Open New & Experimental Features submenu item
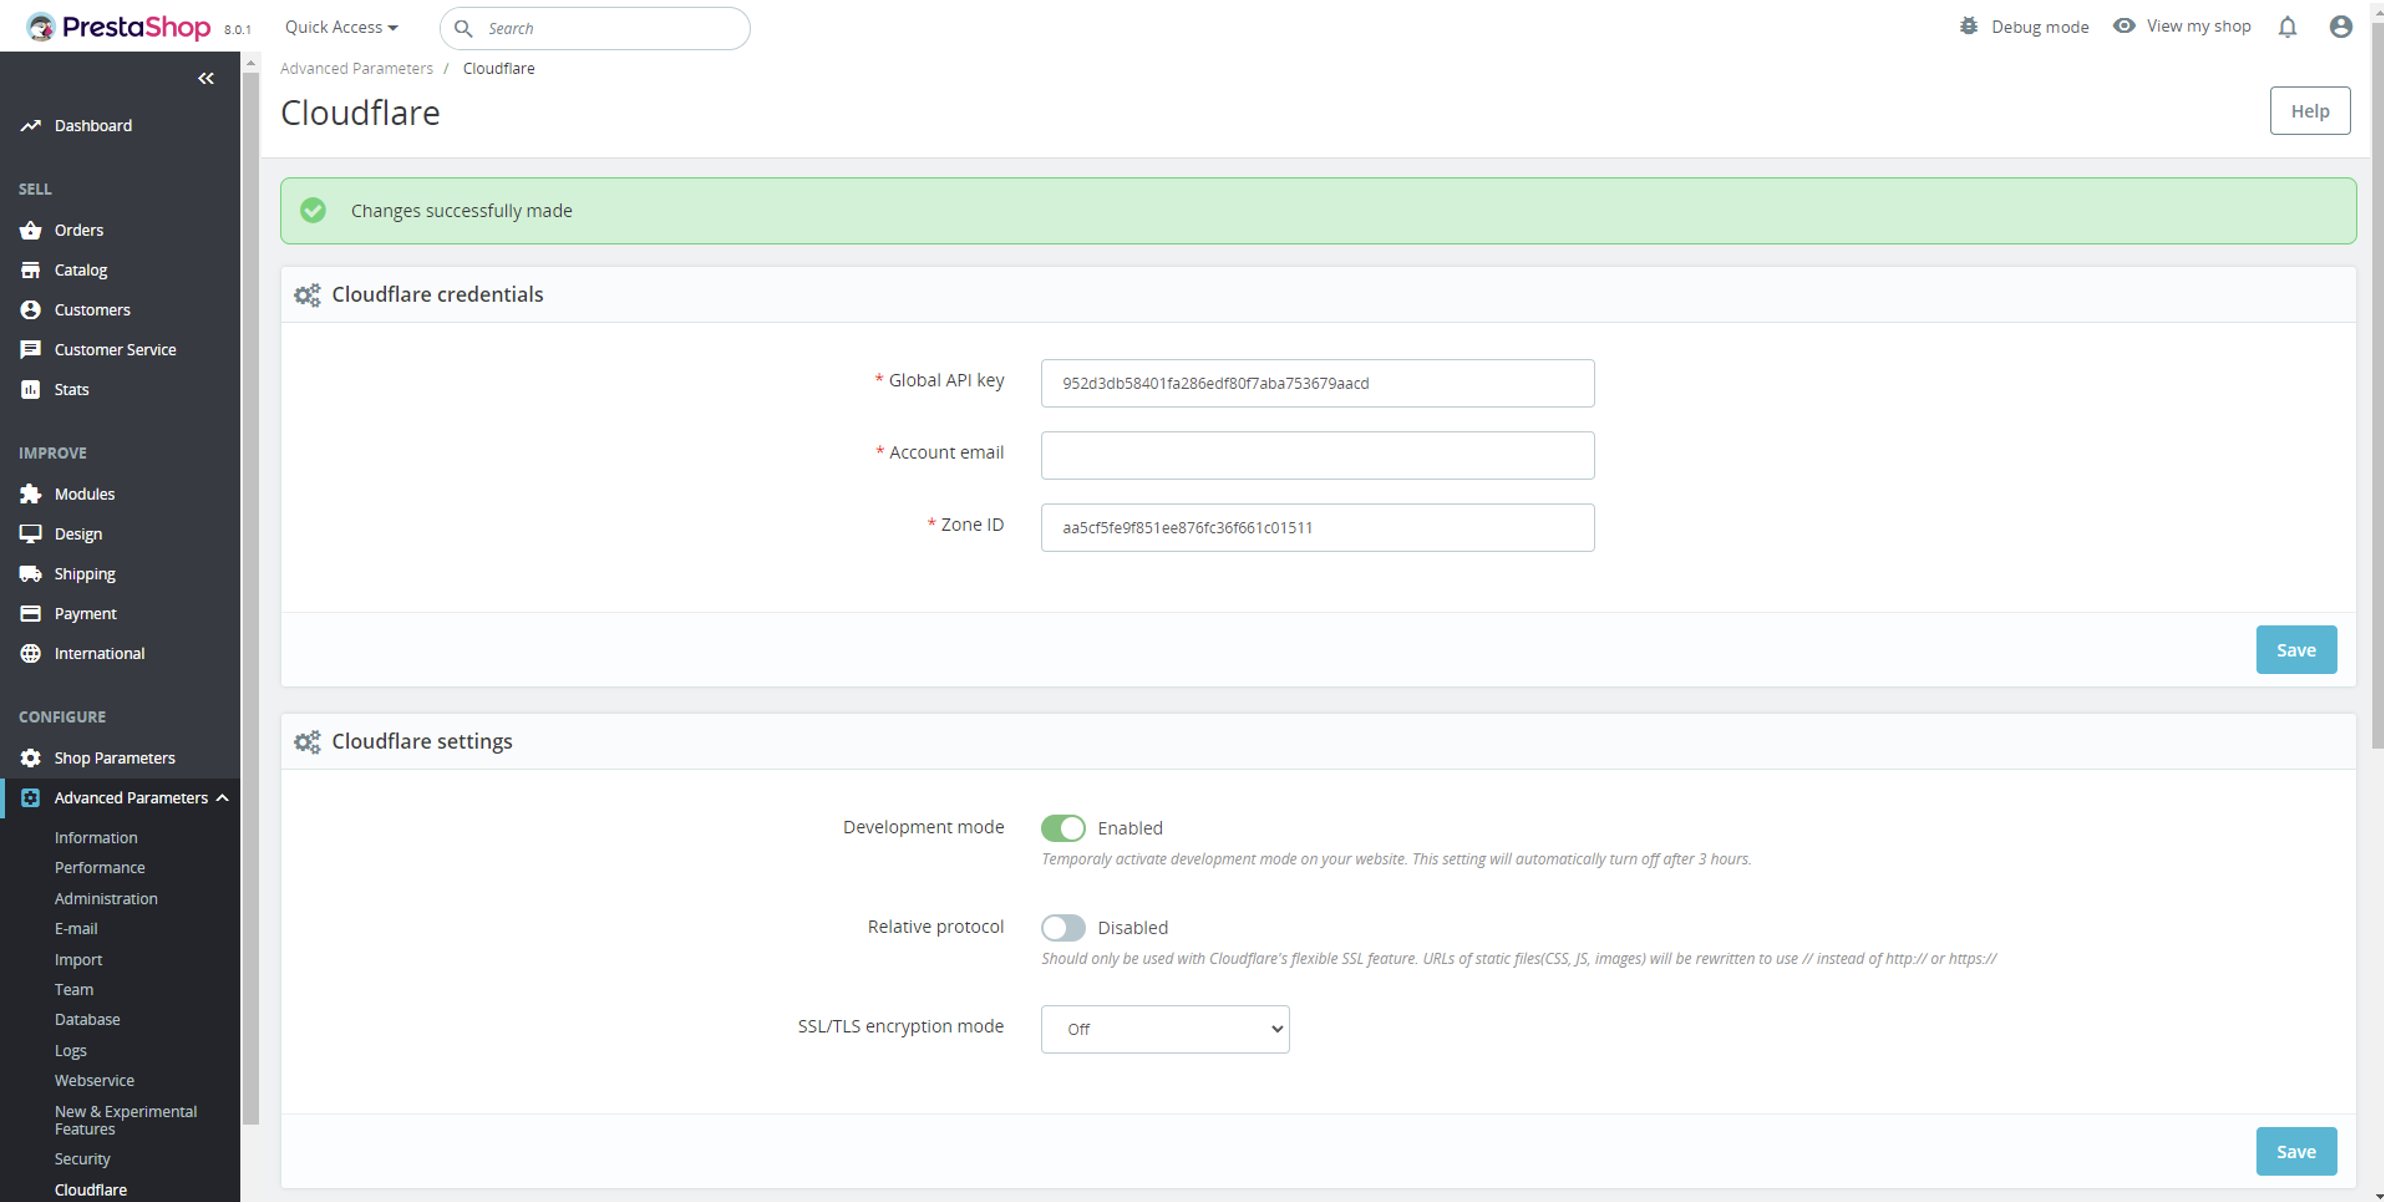Viewport: 2384px width, 1202px height. [126, 1120]
